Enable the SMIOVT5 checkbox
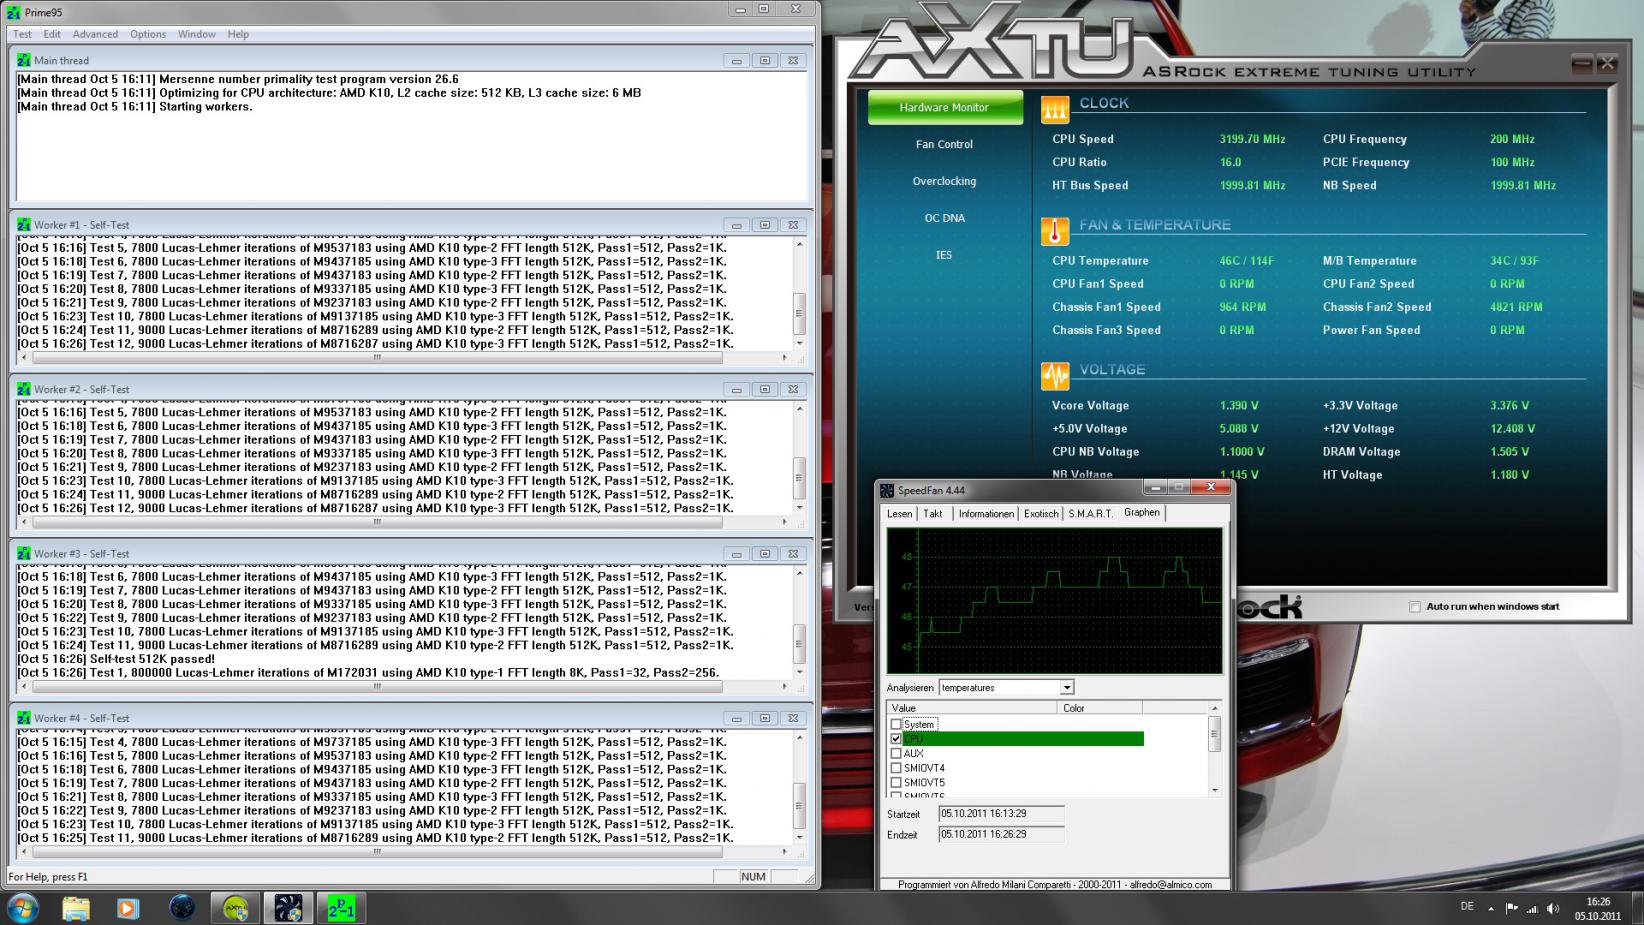Image resolution: width=1644 pixels, height=925 pixels. [x=896, y=783]
